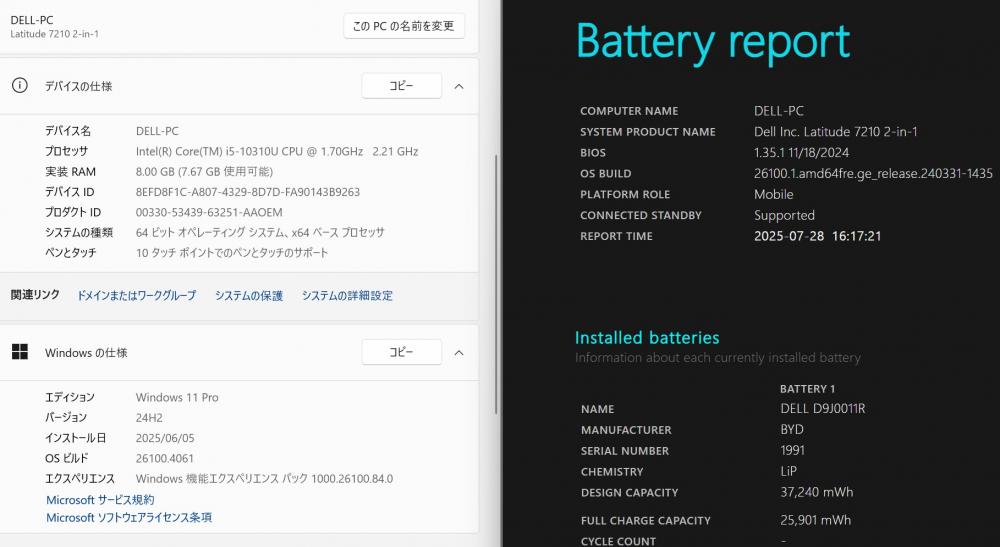
Task: Click the Installed batteries heading
Action: pos(647,338)
